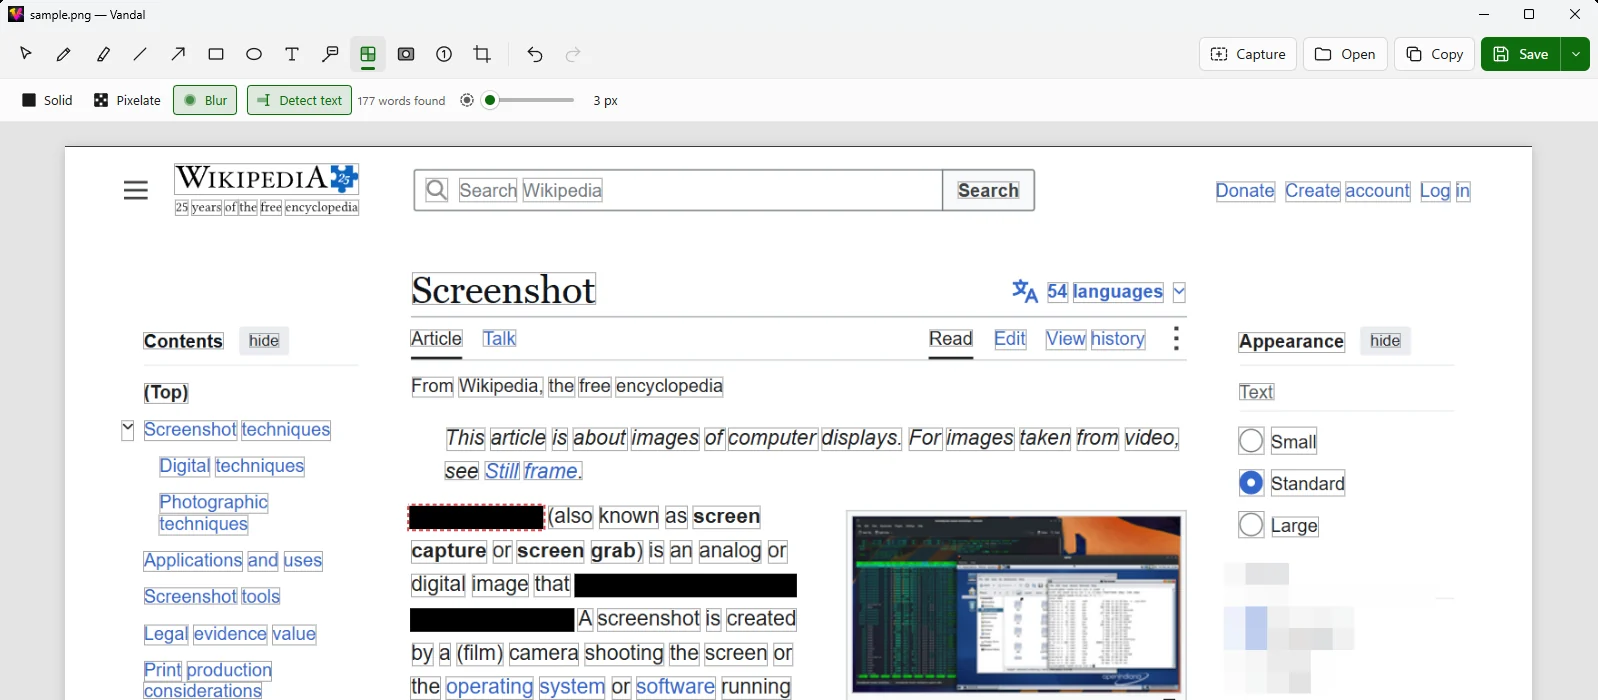1598x700 pixels.
Task: Click the hamburger menu in the captured page
Action: [136, 190]
